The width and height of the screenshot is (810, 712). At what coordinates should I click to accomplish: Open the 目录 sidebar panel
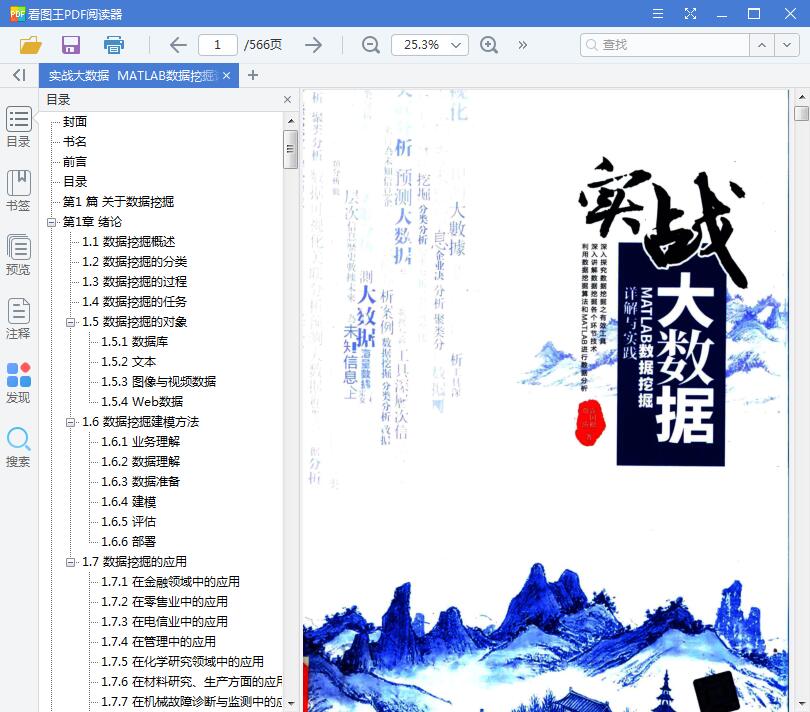pos(19,127)
